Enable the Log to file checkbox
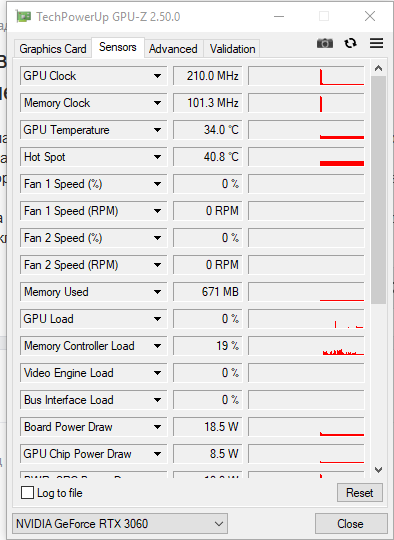This screenshot has width=394, height=540. [x=28, y=492]
